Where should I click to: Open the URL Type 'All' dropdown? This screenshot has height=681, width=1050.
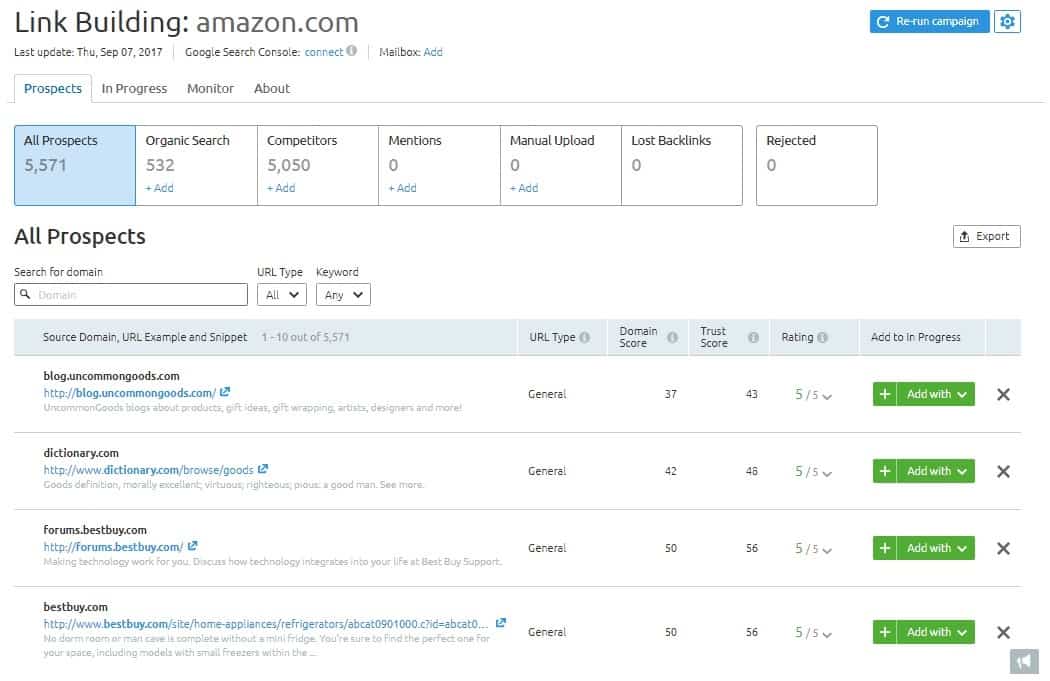click(281, 294)
